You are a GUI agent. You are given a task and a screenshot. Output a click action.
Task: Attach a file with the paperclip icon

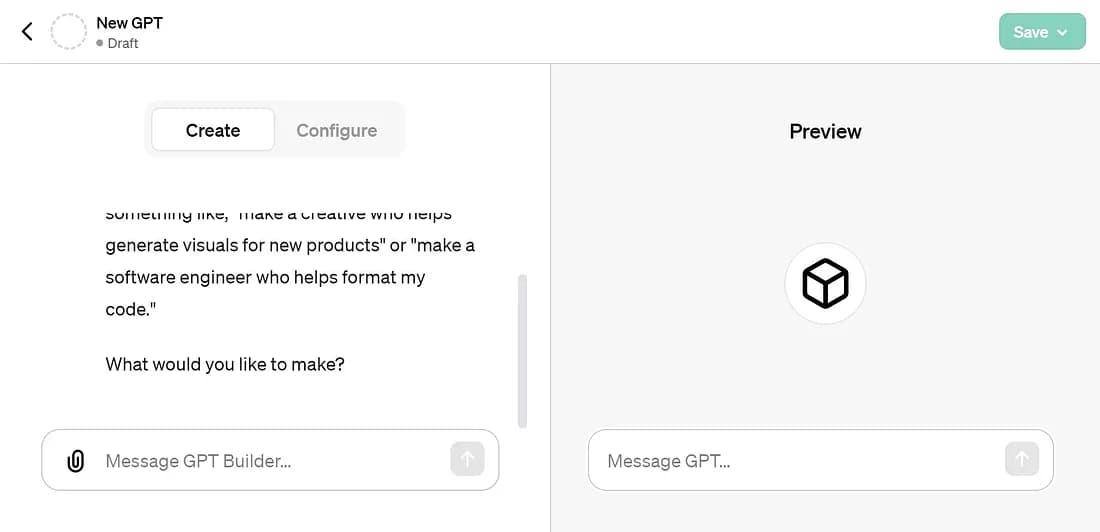(x=75, y=461)
